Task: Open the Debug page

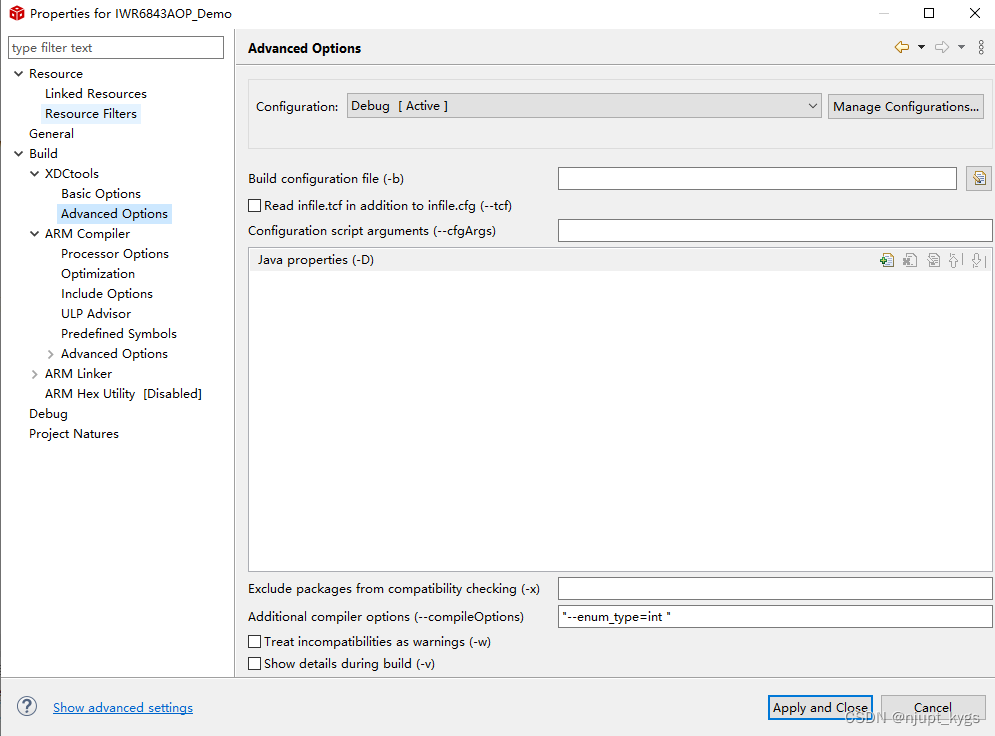Action: coord(48,414)
